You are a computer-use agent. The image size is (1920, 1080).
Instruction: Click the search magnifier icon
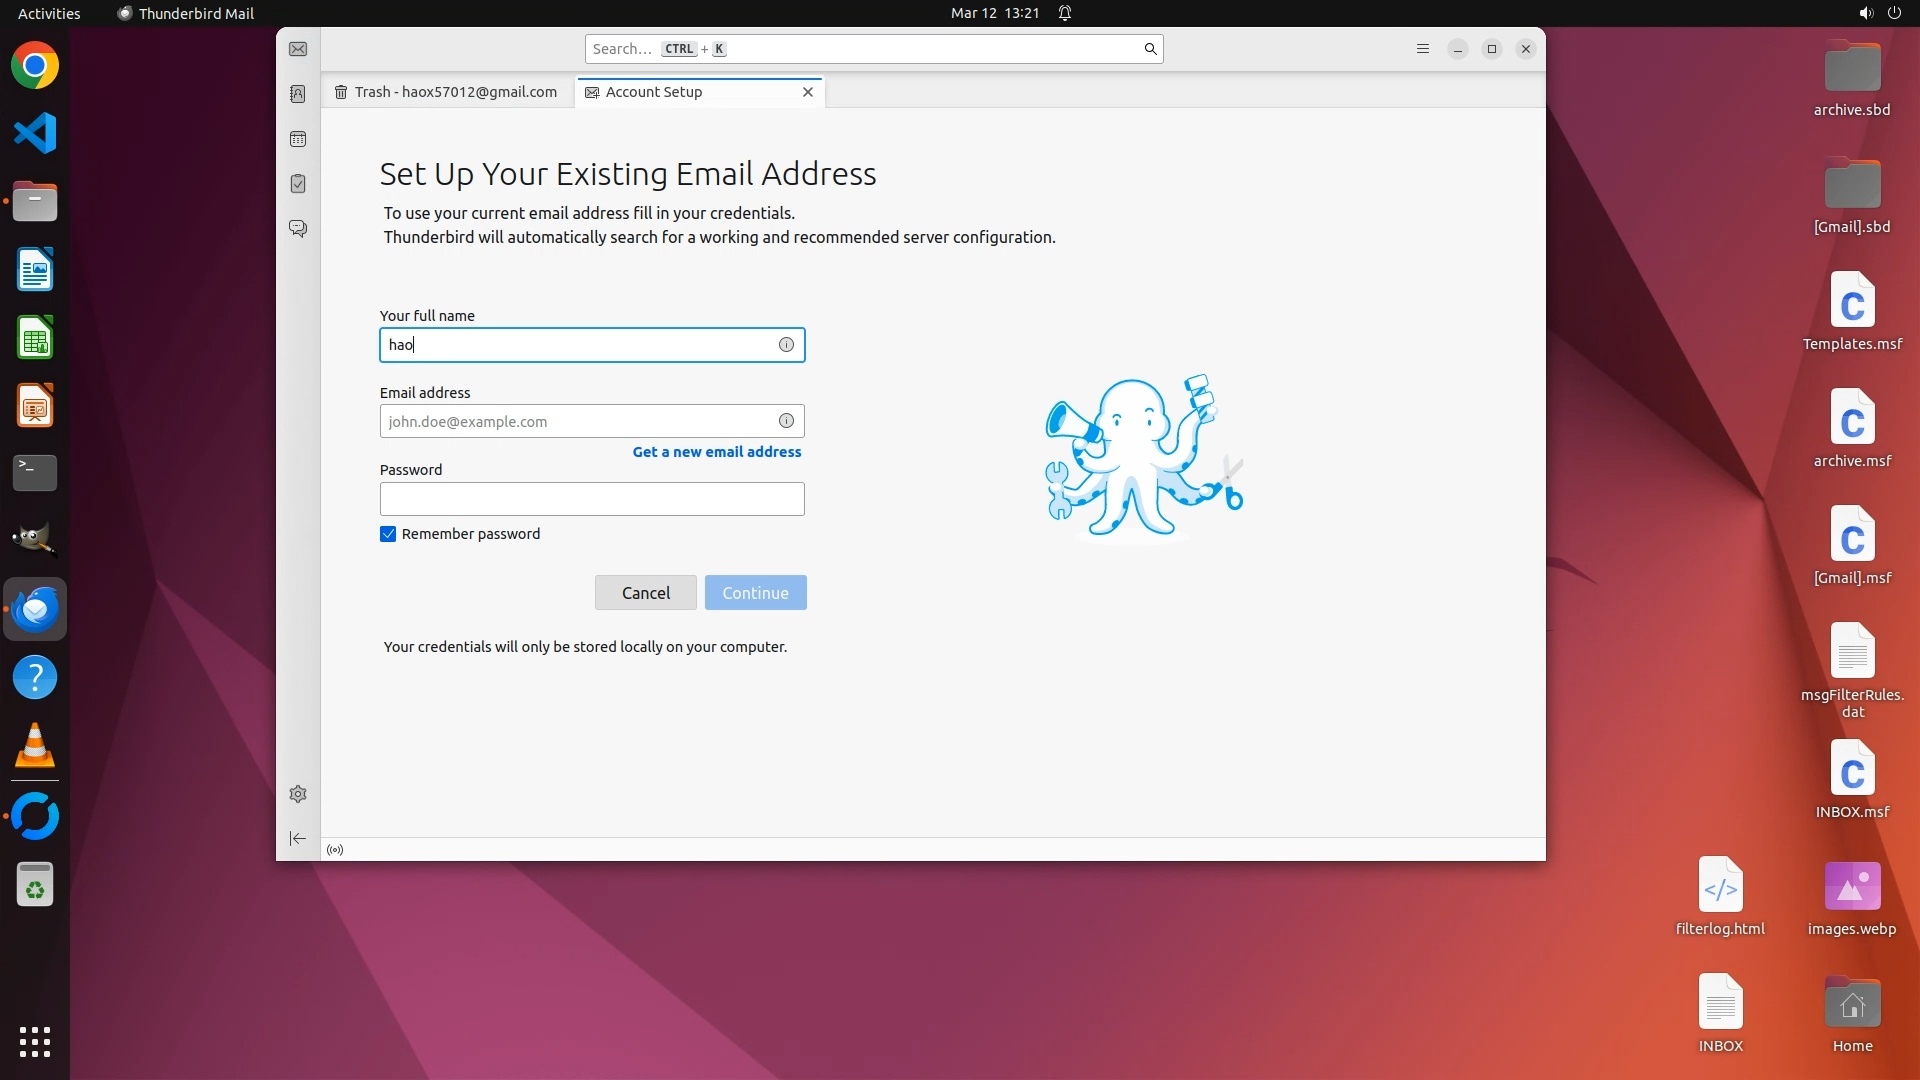pos(1150,49)
